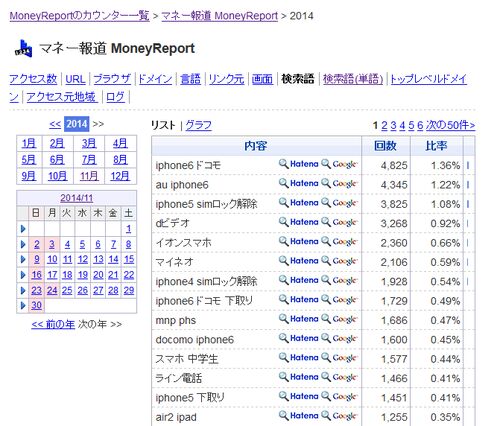
Task: Click the 回数 column header
Action: [385, 146]
